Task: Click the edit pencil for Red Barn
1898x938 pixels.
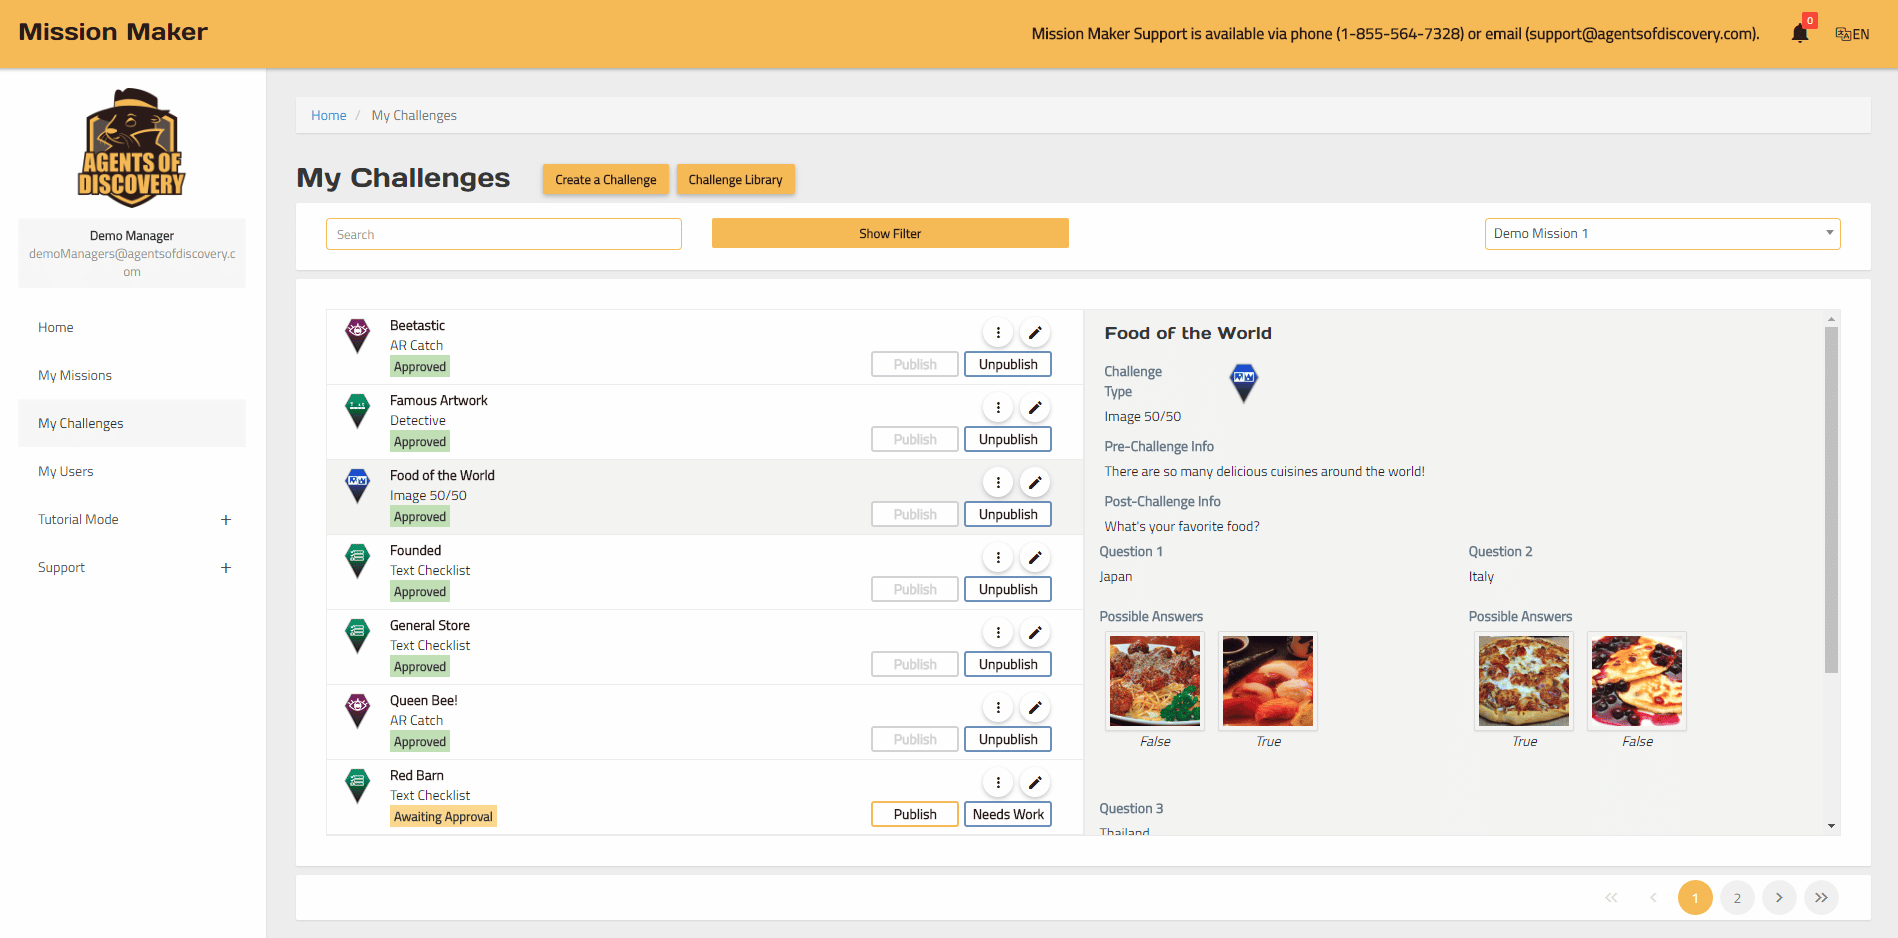Action: click(1035, 783)
